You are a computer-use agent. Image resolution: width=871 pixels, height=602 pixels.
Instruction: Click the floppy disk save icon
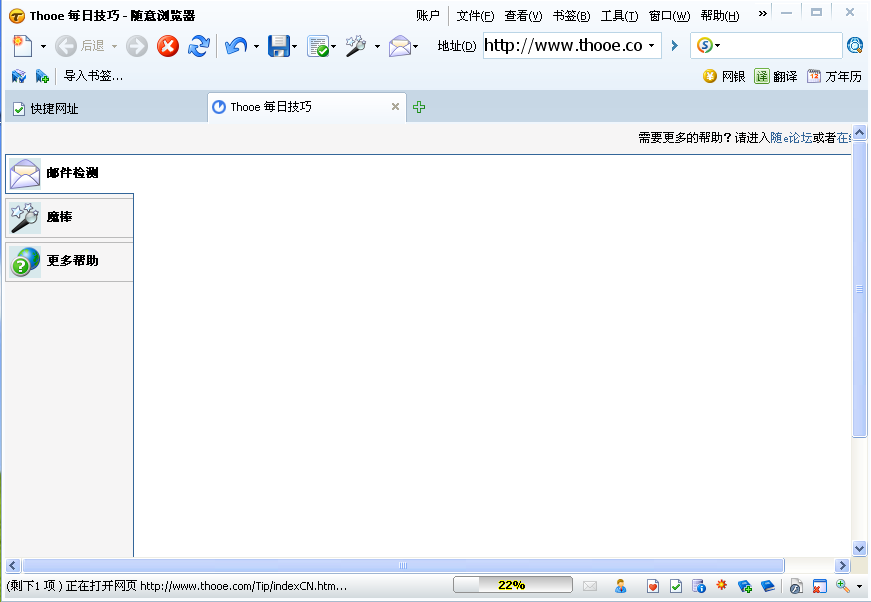click(279, 46)
